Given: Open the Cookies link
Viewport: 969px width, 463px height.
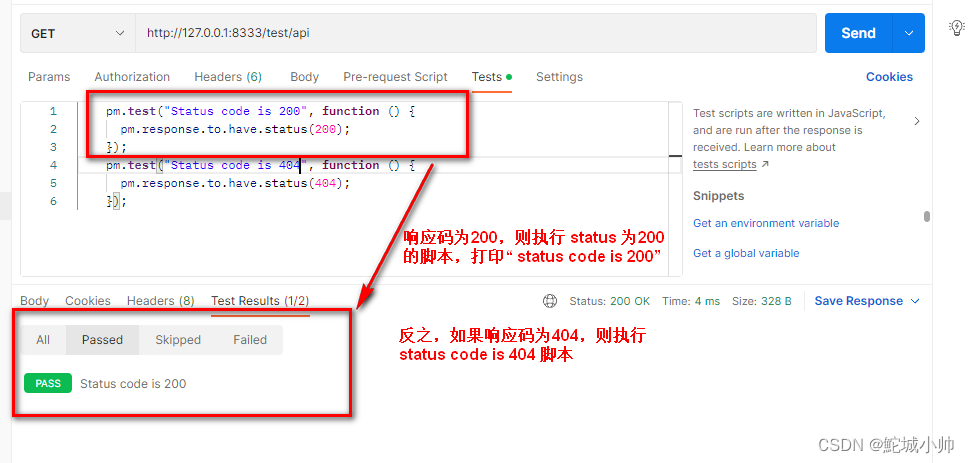Looking at the screenshot, I should click(x=889, y=77).
